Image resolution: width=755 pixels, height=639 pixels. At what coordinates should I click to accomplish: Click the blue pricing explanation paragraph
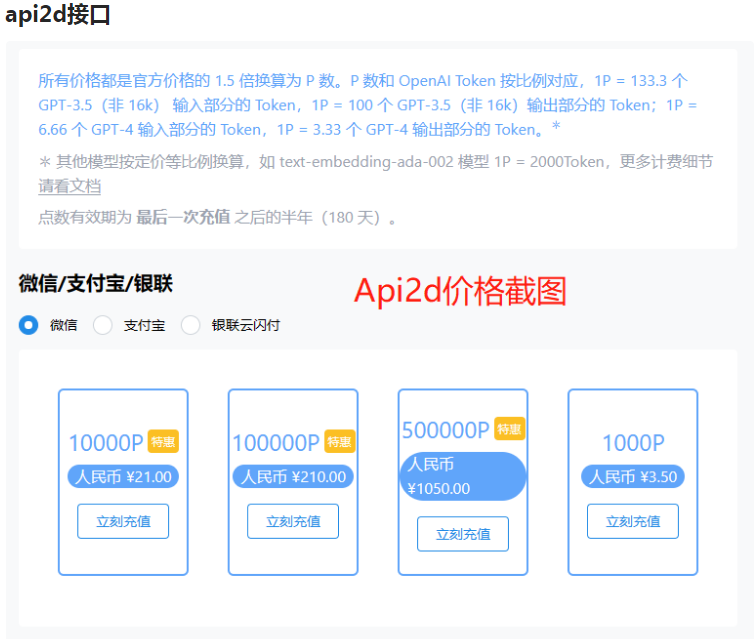(x=368, y=104)
